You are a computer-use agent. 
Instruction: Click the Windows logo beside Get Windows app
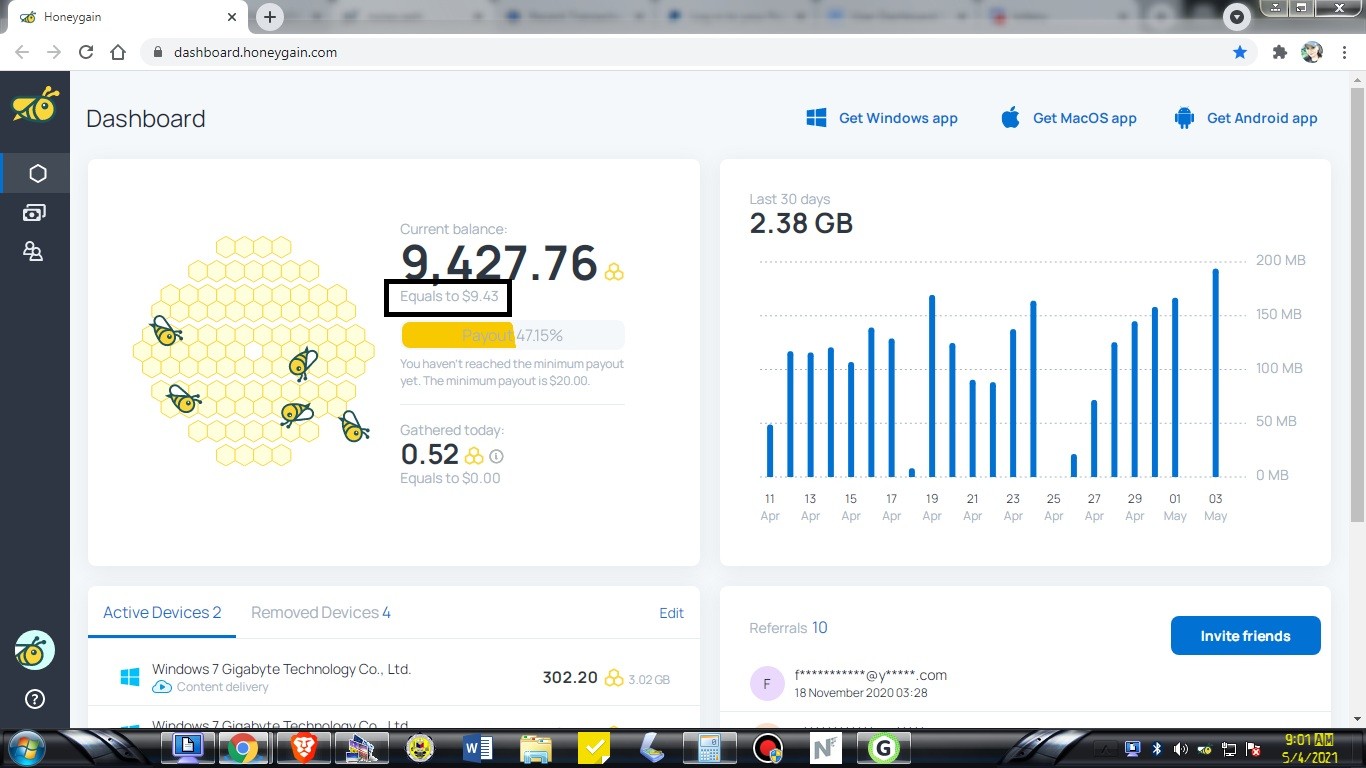coord(816,118)
